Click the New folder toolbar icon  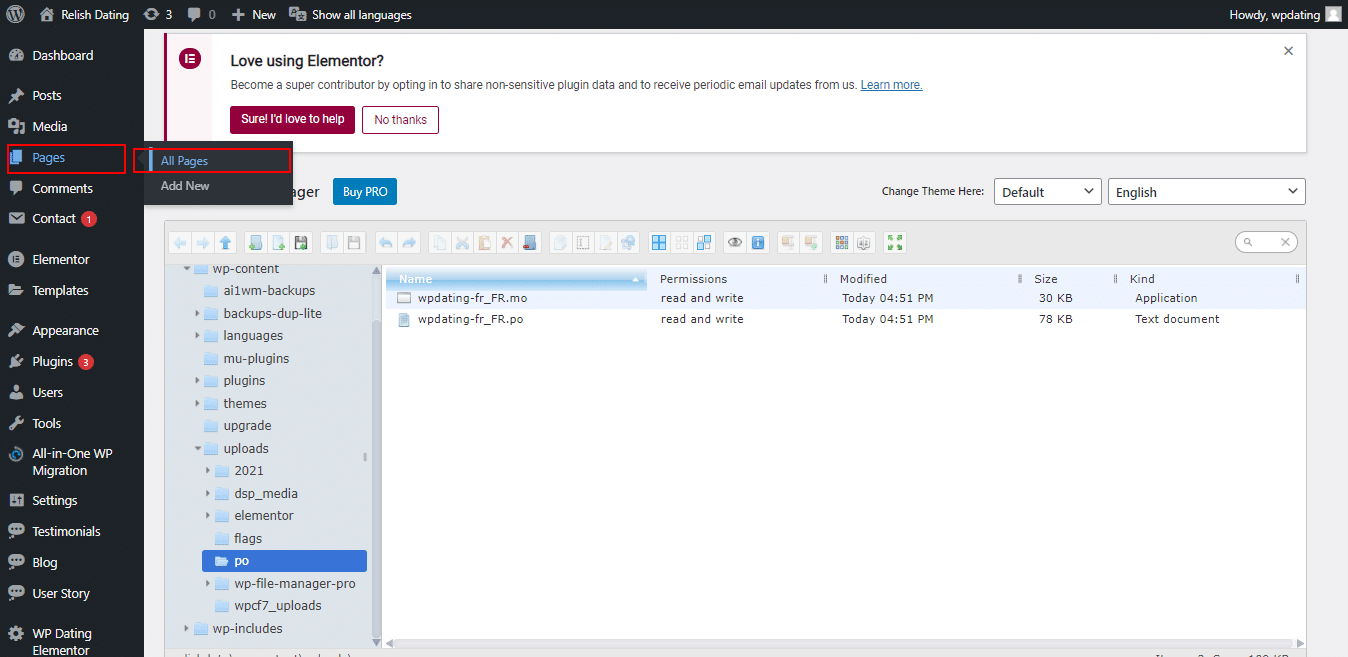[256, 242]
